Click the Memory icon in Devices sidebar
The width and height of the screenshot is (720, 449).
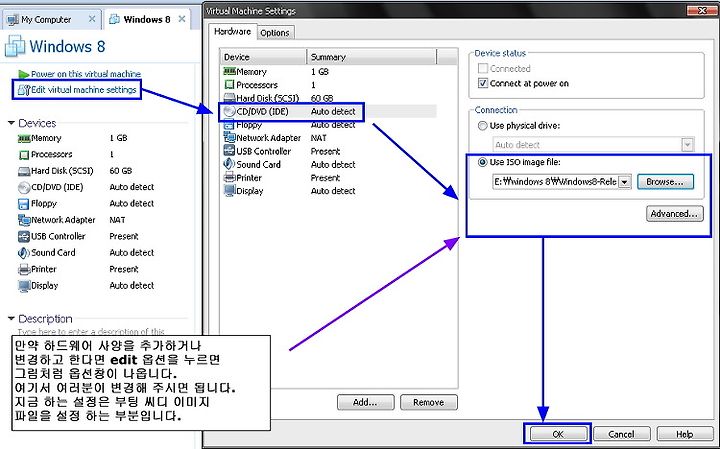24,138
